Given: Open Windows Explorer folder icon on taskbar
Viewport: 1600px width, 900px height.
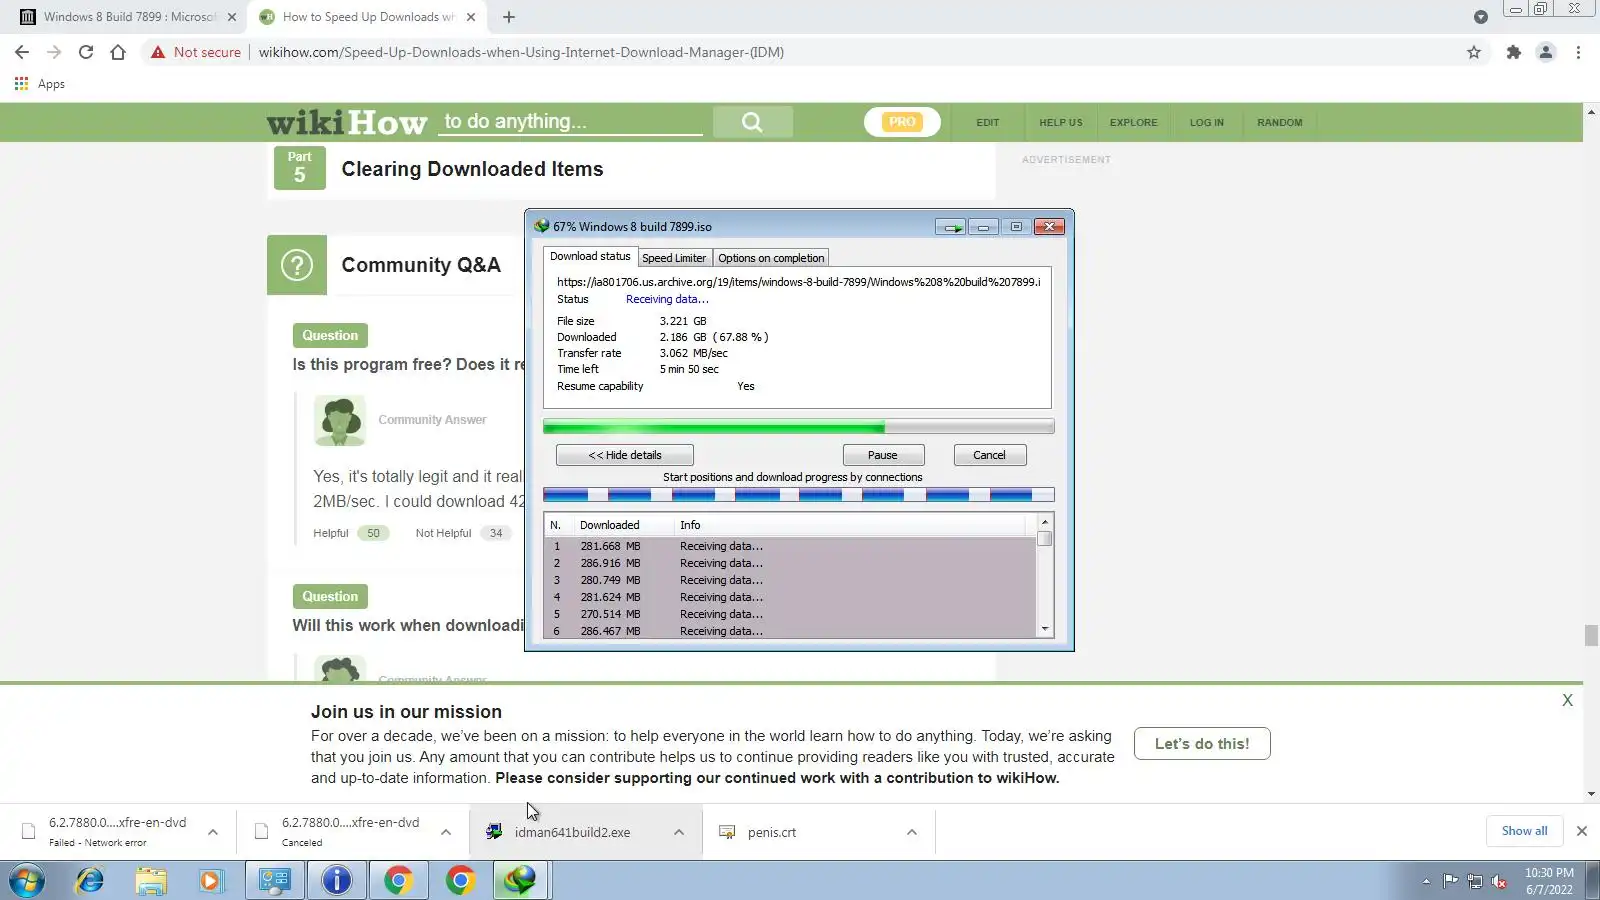Looking at the screenshot, I should click(151, 881).
